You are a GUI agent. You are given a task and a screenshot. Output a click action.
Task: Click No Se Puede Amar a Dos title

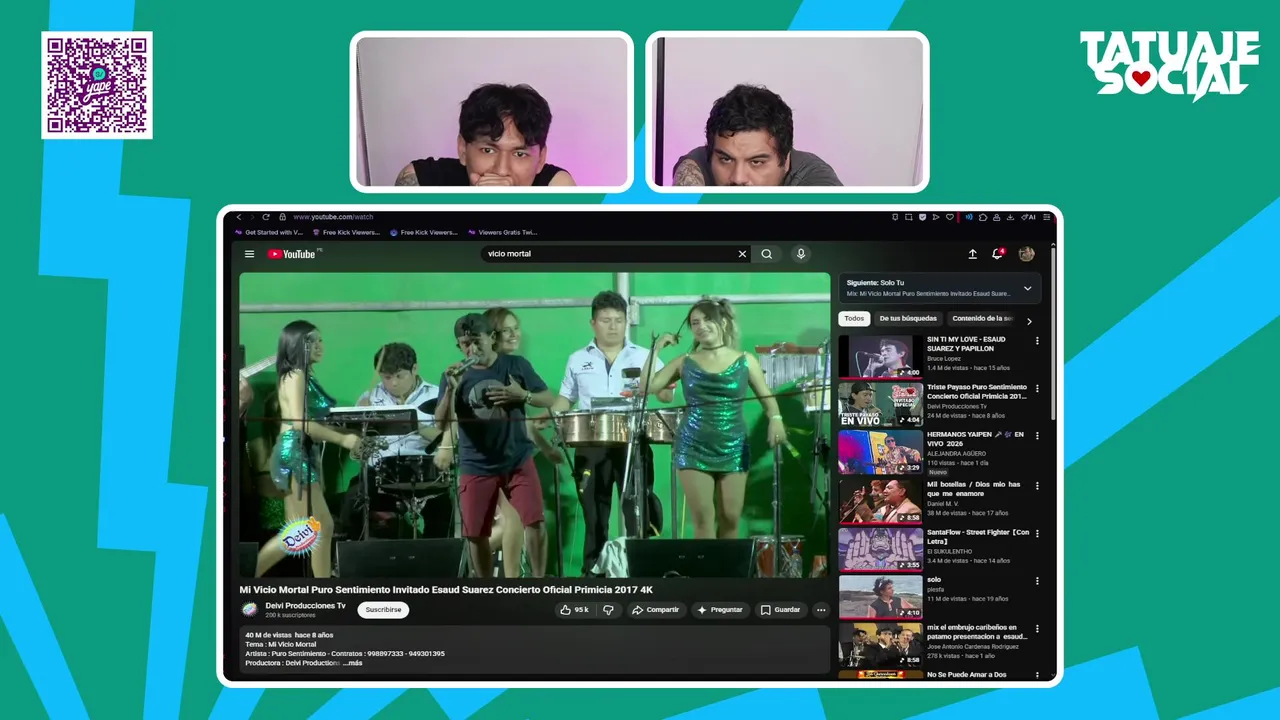[x=969, y=675]
